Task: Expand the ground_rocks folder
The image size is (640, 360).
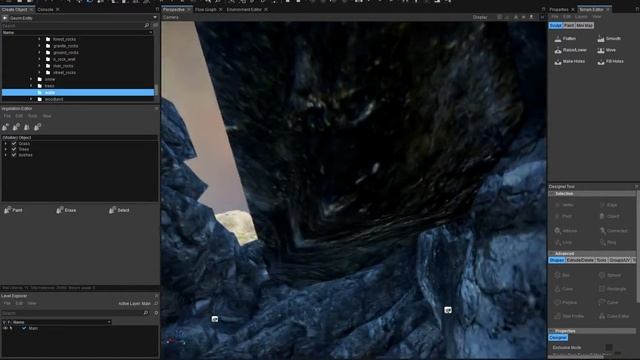Action: (39, 52)
